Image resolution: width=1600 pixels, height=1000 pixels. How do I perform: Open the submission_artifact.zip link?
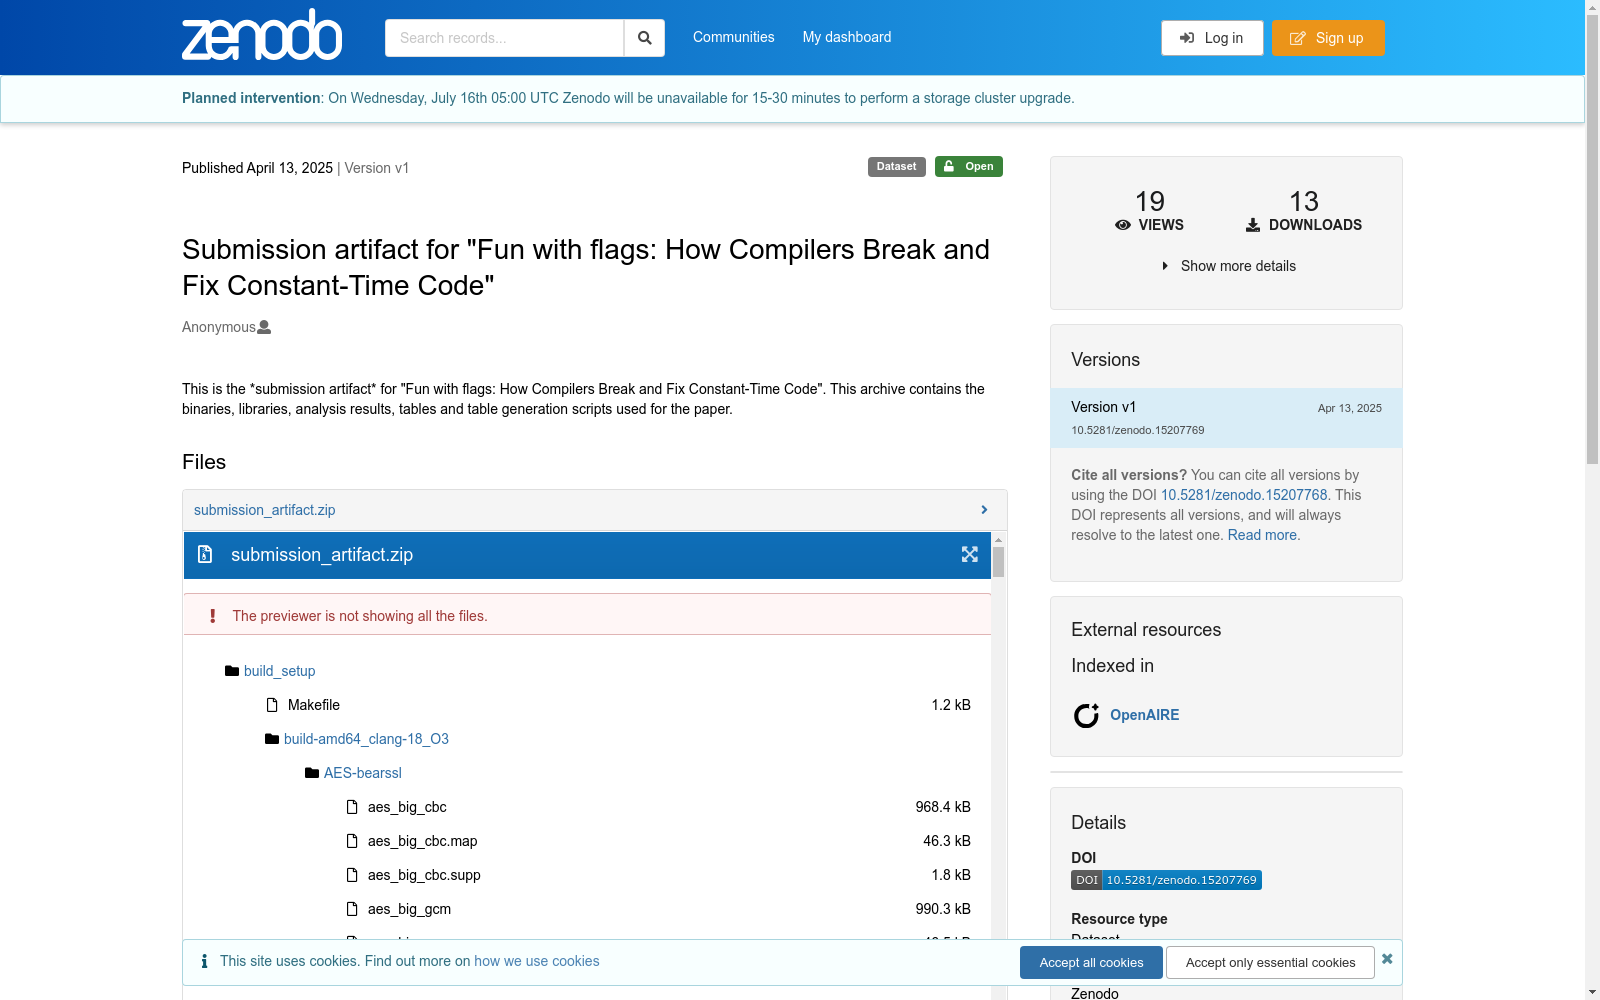pyautogui.click(x=265, y=510)
